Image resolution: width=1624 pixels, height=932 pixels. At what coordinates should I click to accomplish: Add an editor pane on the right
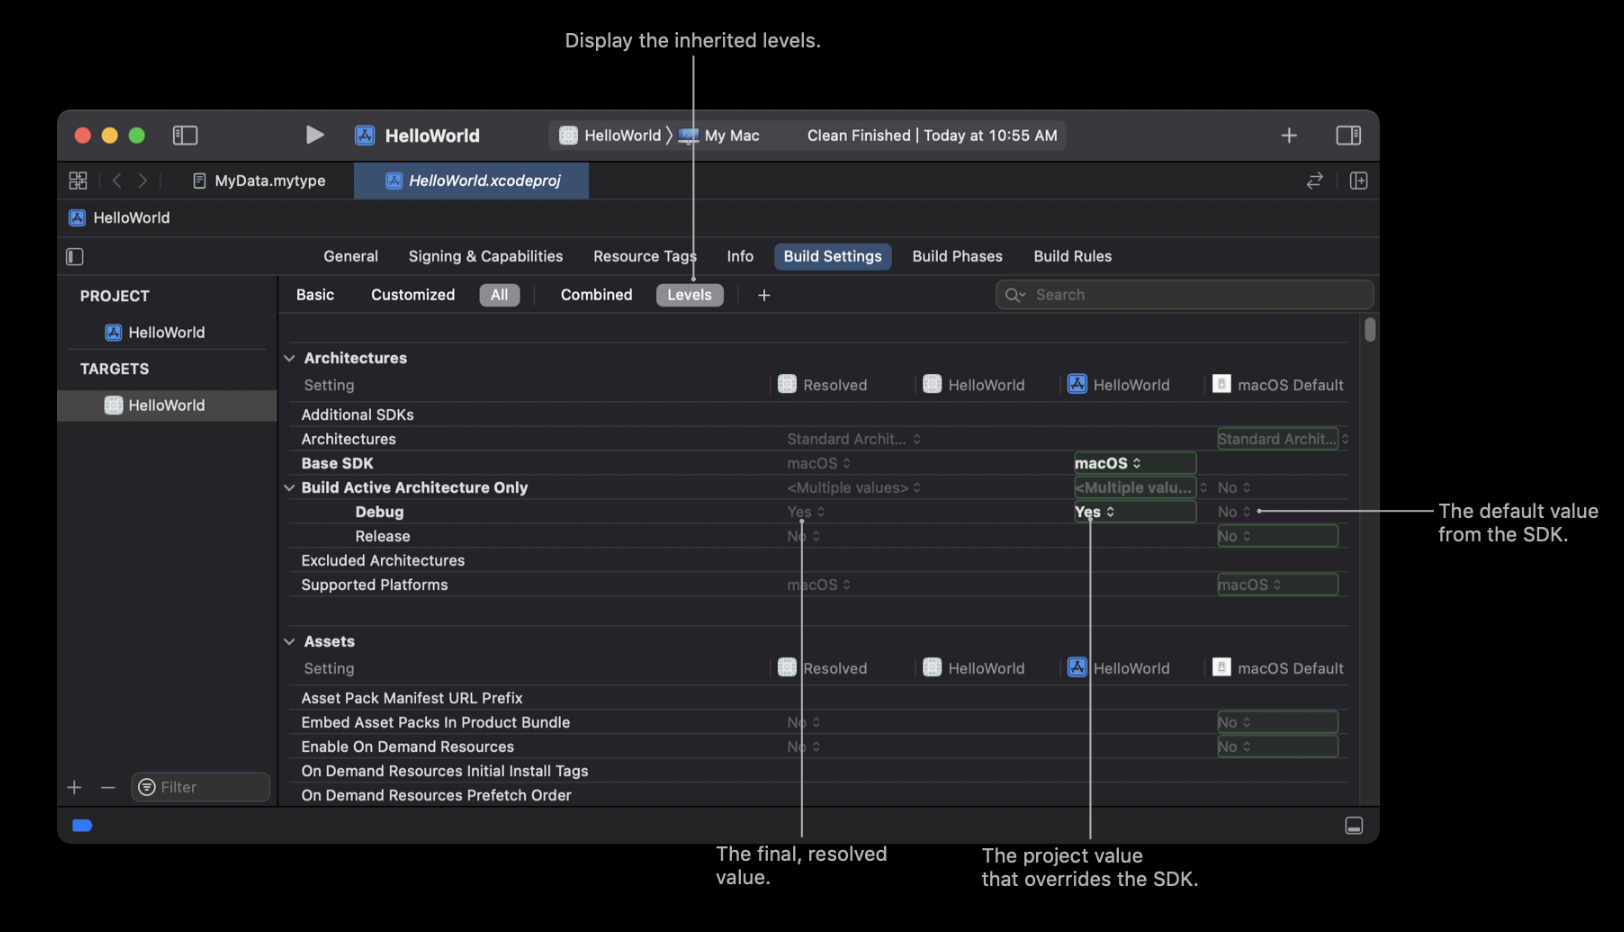tap(1358, 180)
